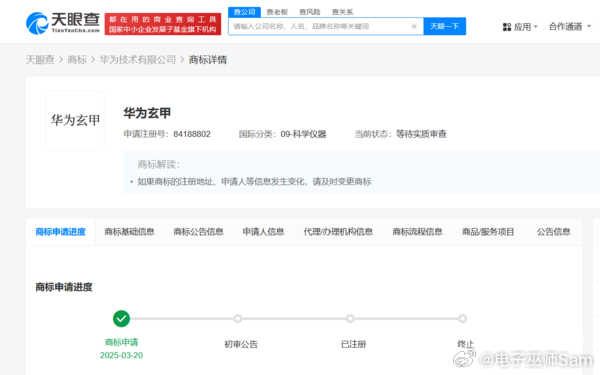Open the 应用 apps grid icon
Screen dimensions: 600x375
pos(507,27)
